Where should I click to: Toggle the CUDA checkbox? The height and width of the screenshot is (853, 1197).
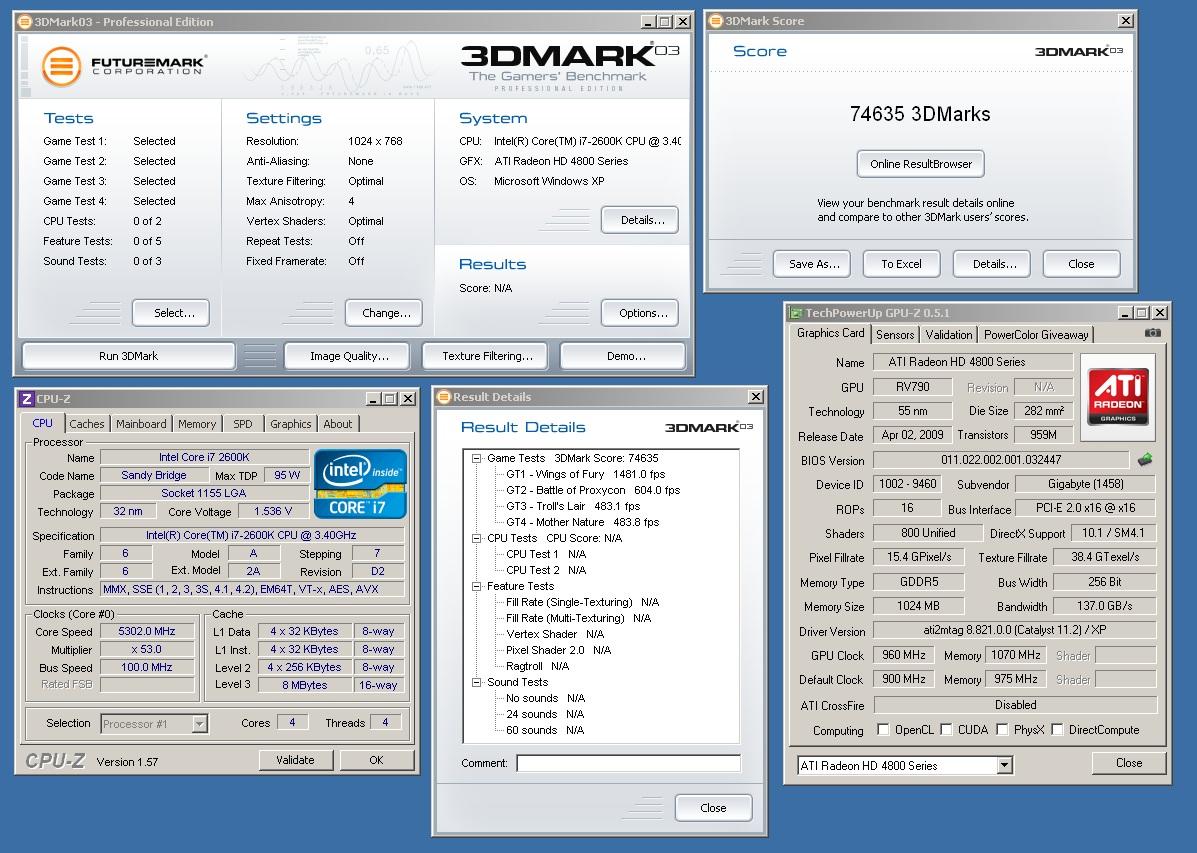(x=946, y=729)
